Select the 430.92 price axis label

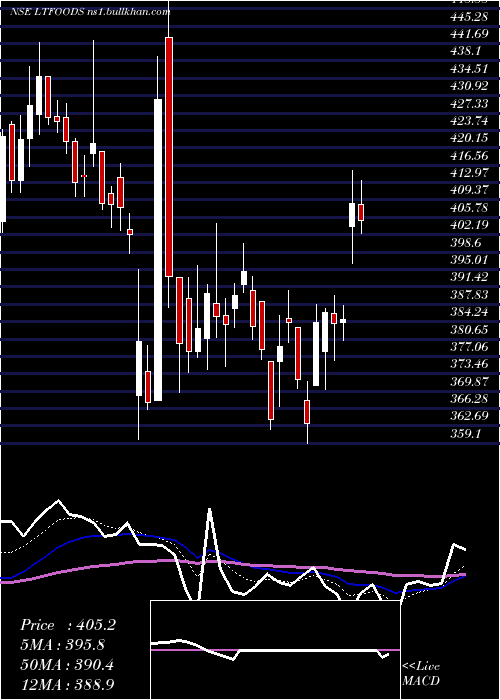pyautogui.click(x=469, y=86)
